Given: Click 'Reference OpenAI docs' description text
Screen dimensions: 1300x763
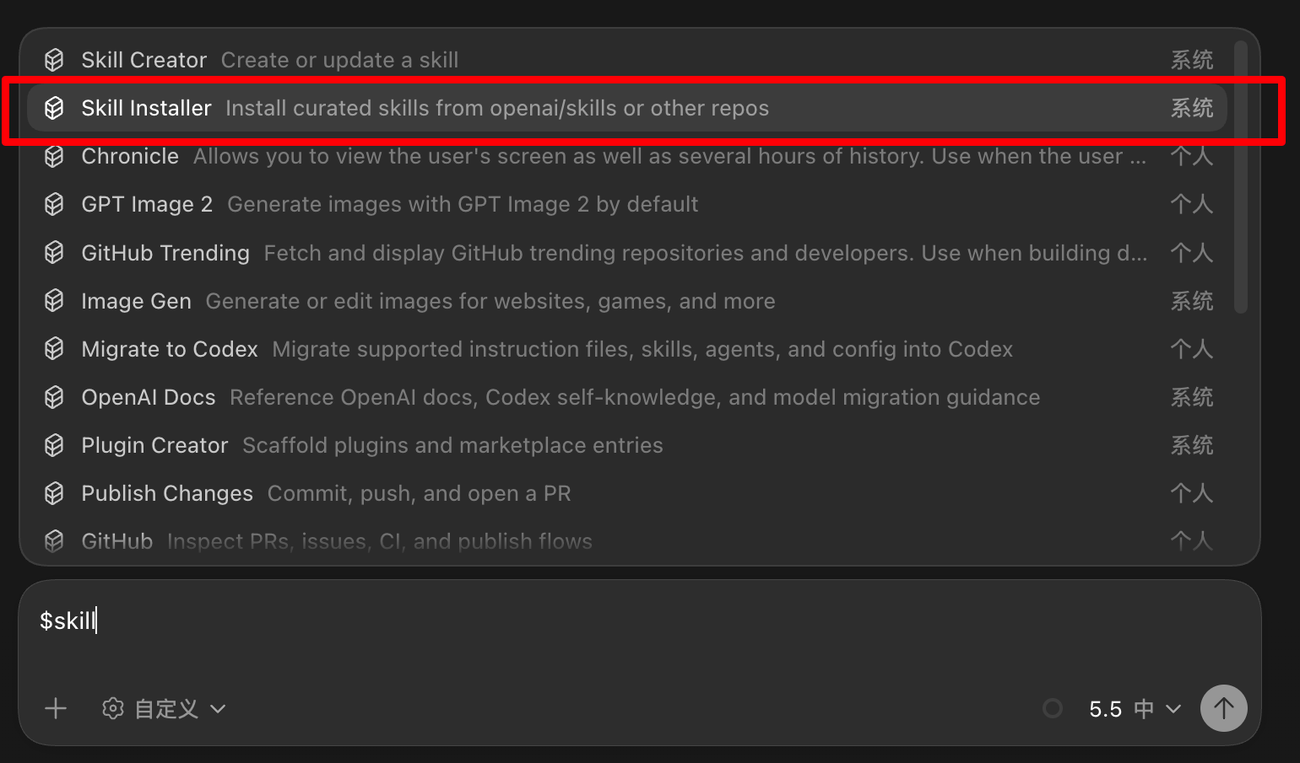Looking at the screenshot, I should point(635,397).
